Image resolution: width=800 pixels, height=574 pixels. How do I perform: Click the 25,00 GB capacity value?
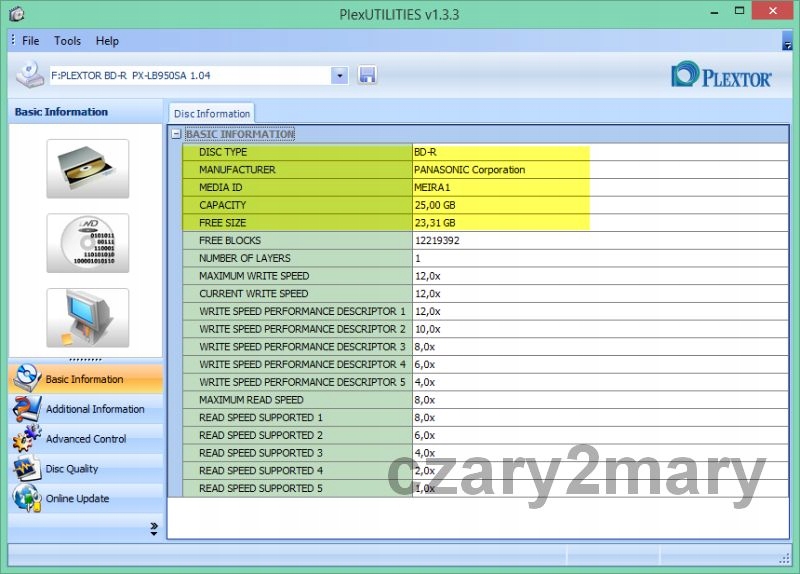[x=435, y=205]
